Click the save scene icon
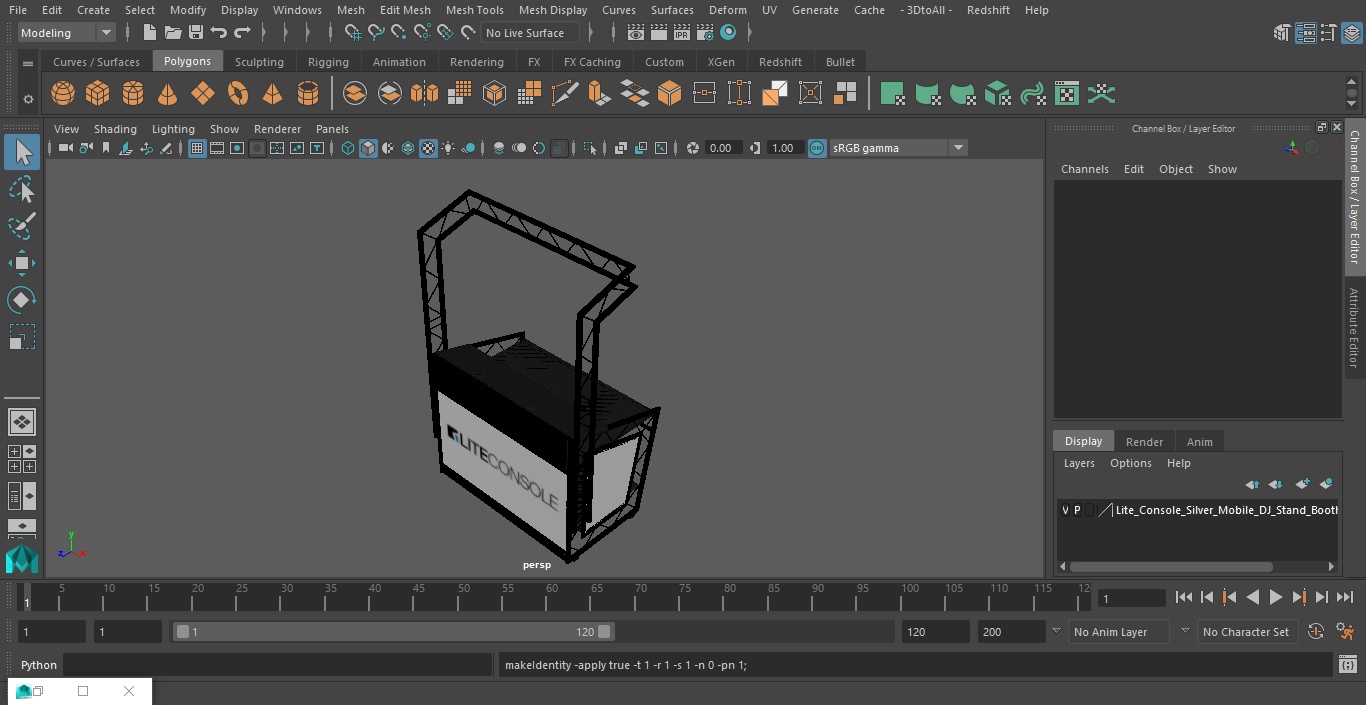The height and width of the screenshot is (705, 1366). coord(196,33)
